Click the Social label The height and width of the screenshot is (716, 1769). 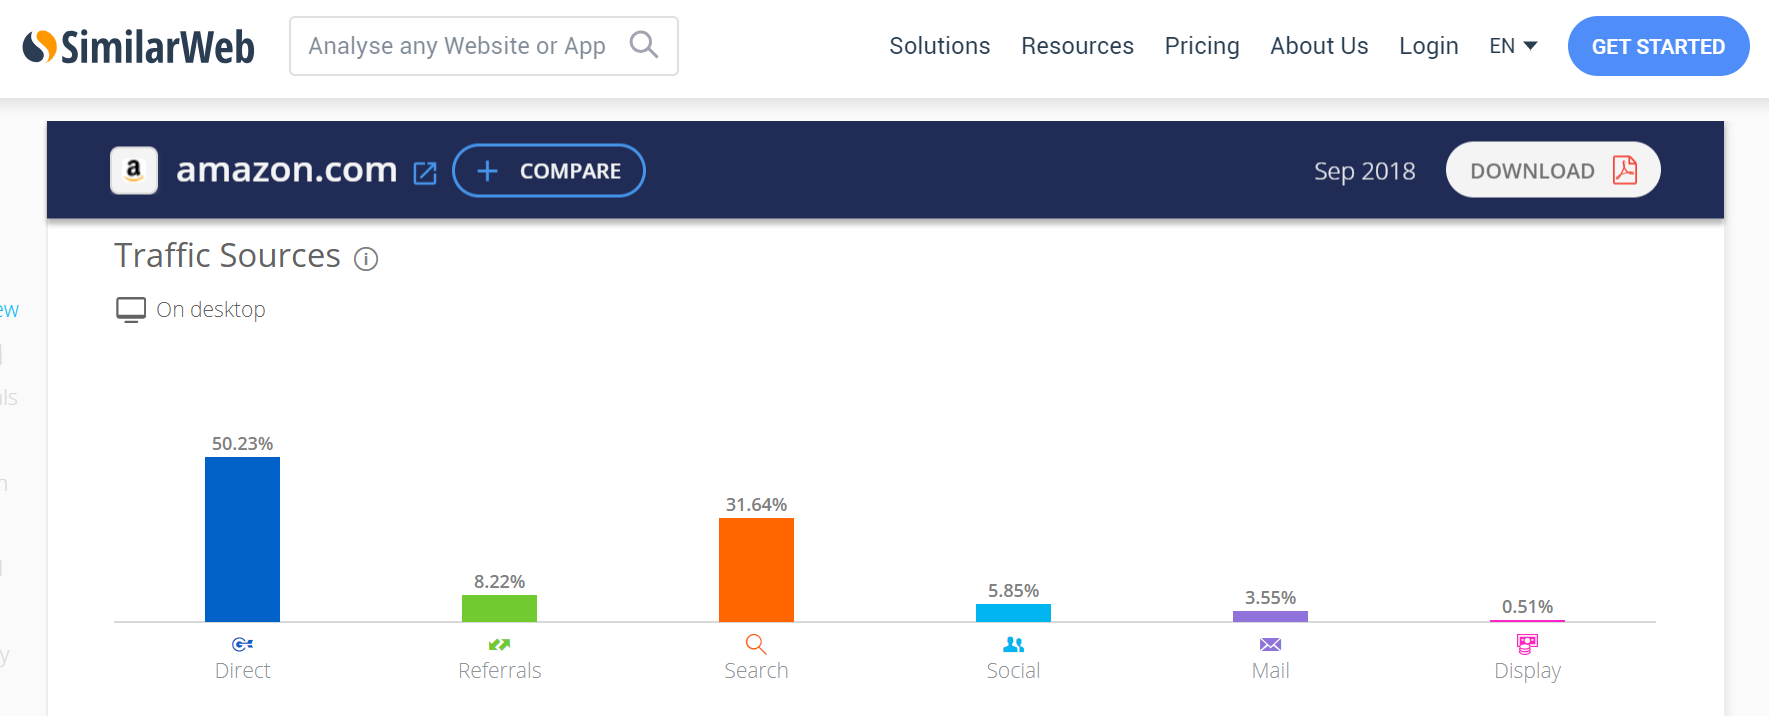[x=1014, y=671]
